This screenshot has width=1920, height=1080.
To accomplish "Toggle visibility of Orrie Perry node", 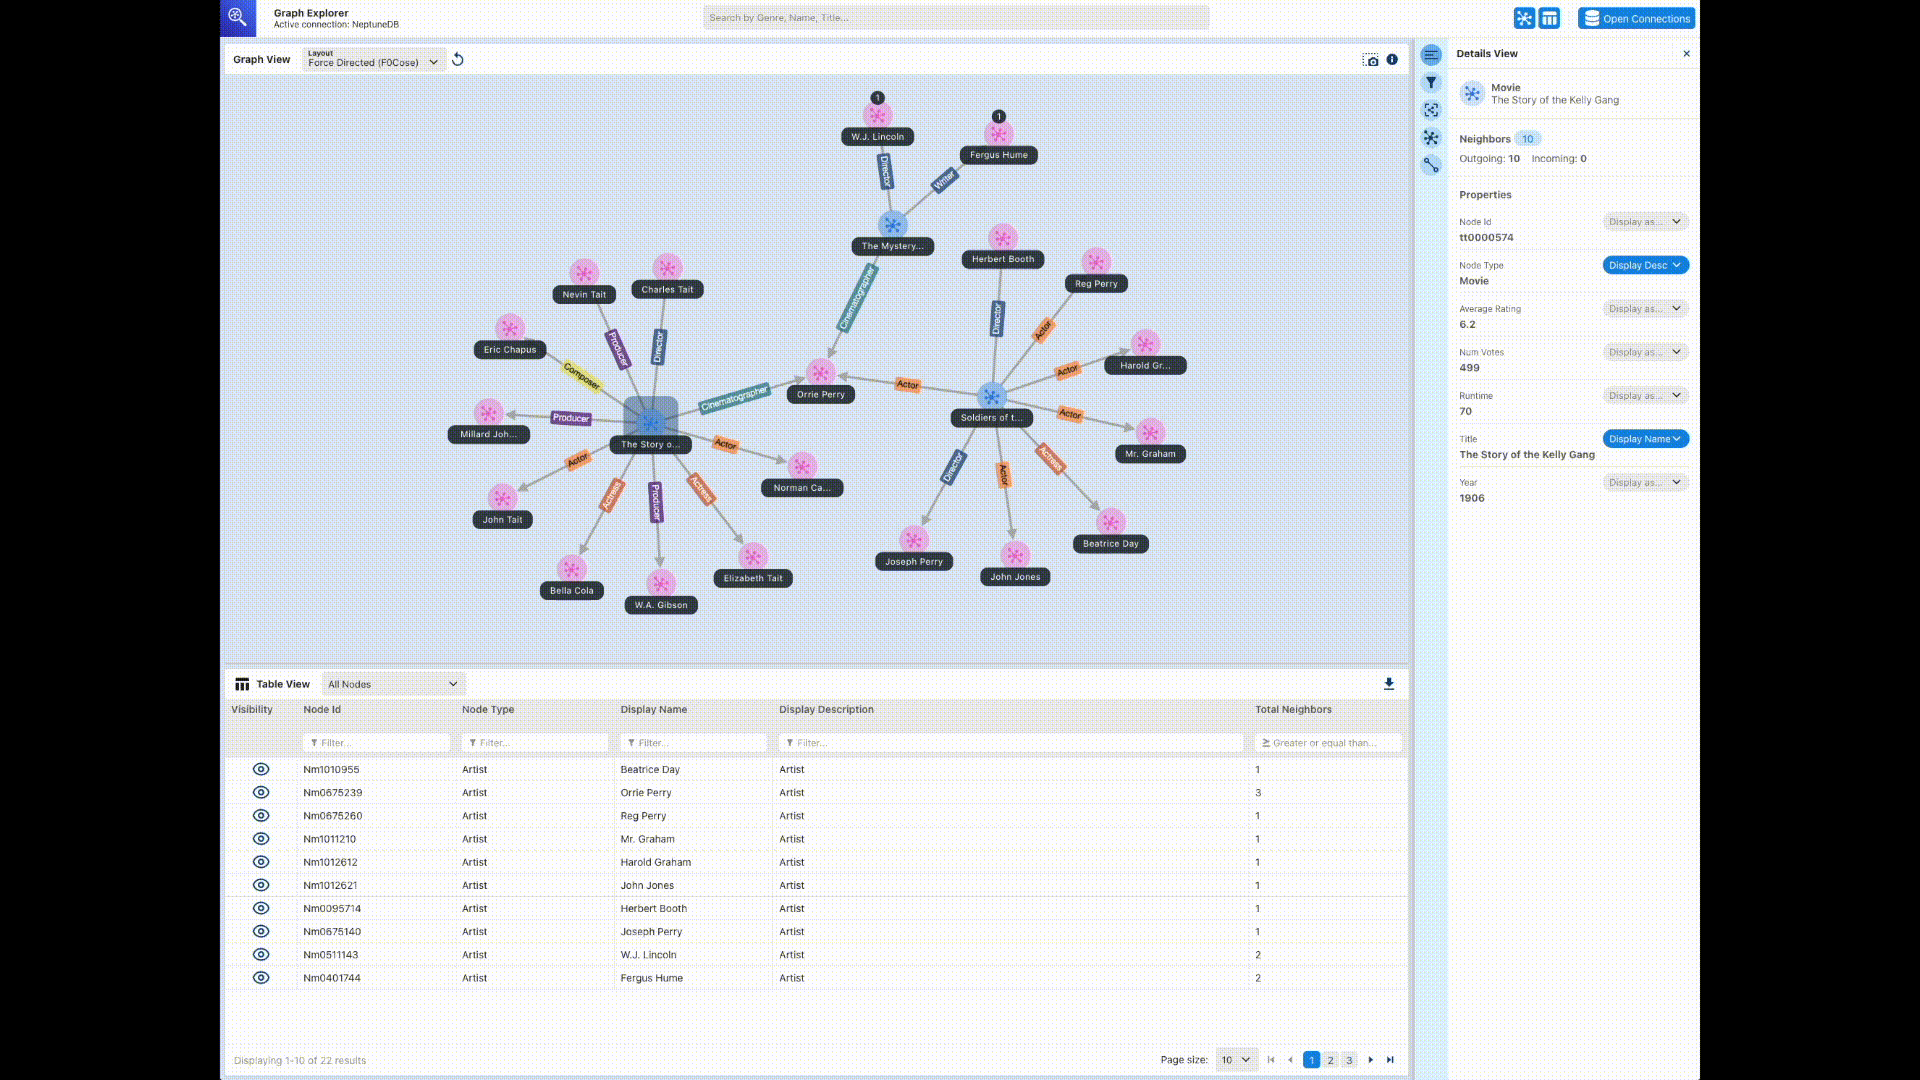I will coord(260,793).
